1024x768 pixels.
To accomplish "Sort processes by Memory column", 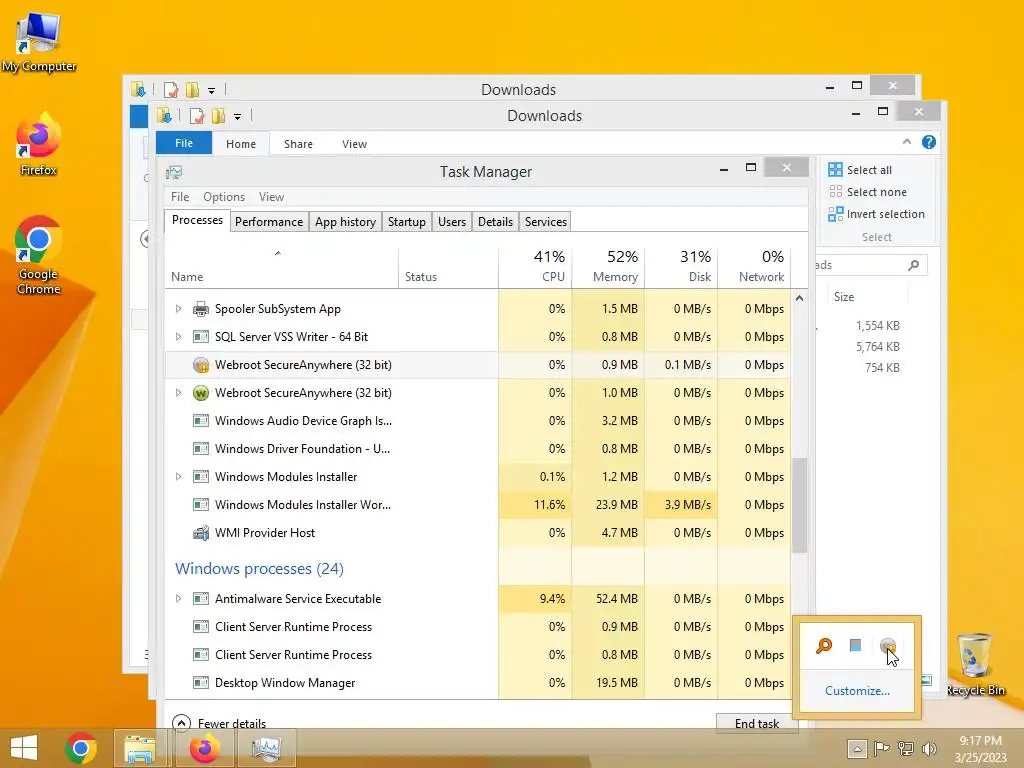I will [x=608, y=268].
